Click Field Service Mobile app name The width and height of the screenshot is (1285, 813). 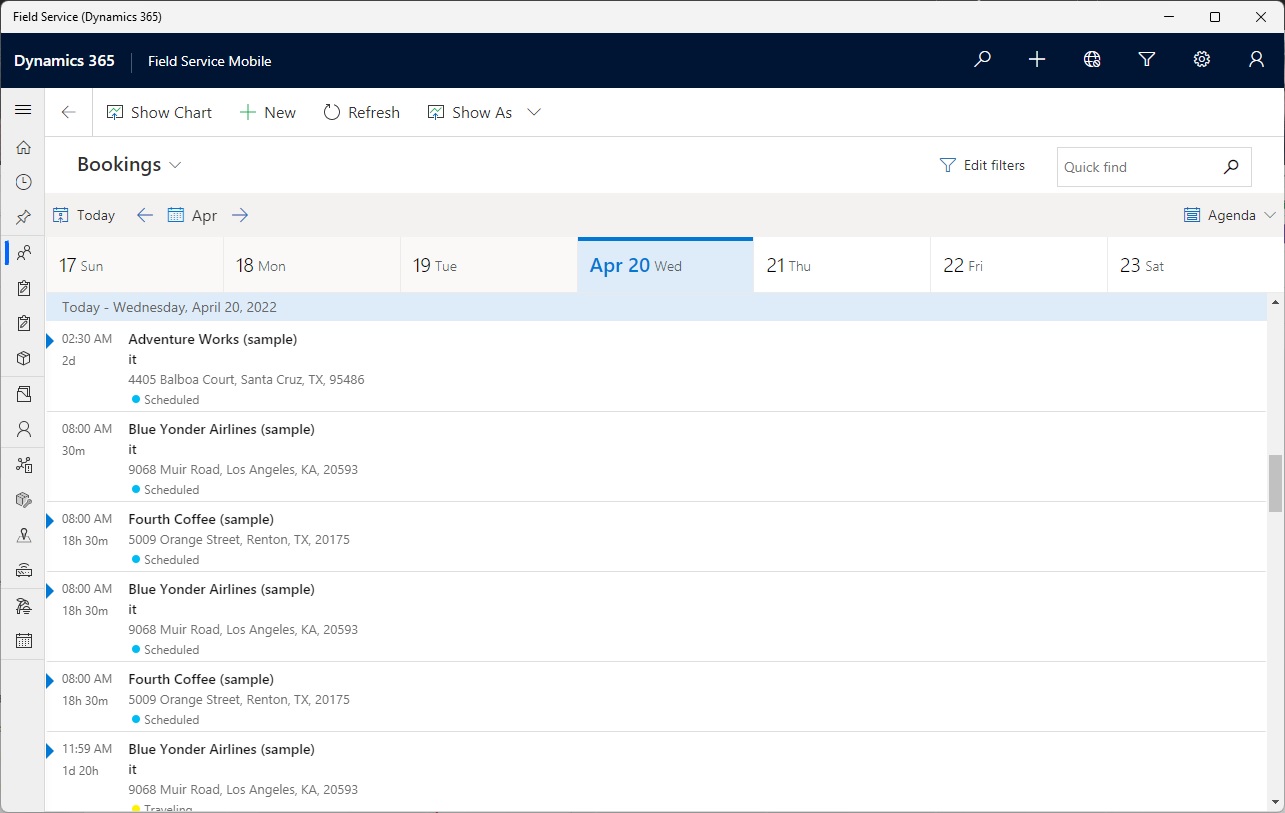point(209,61)
